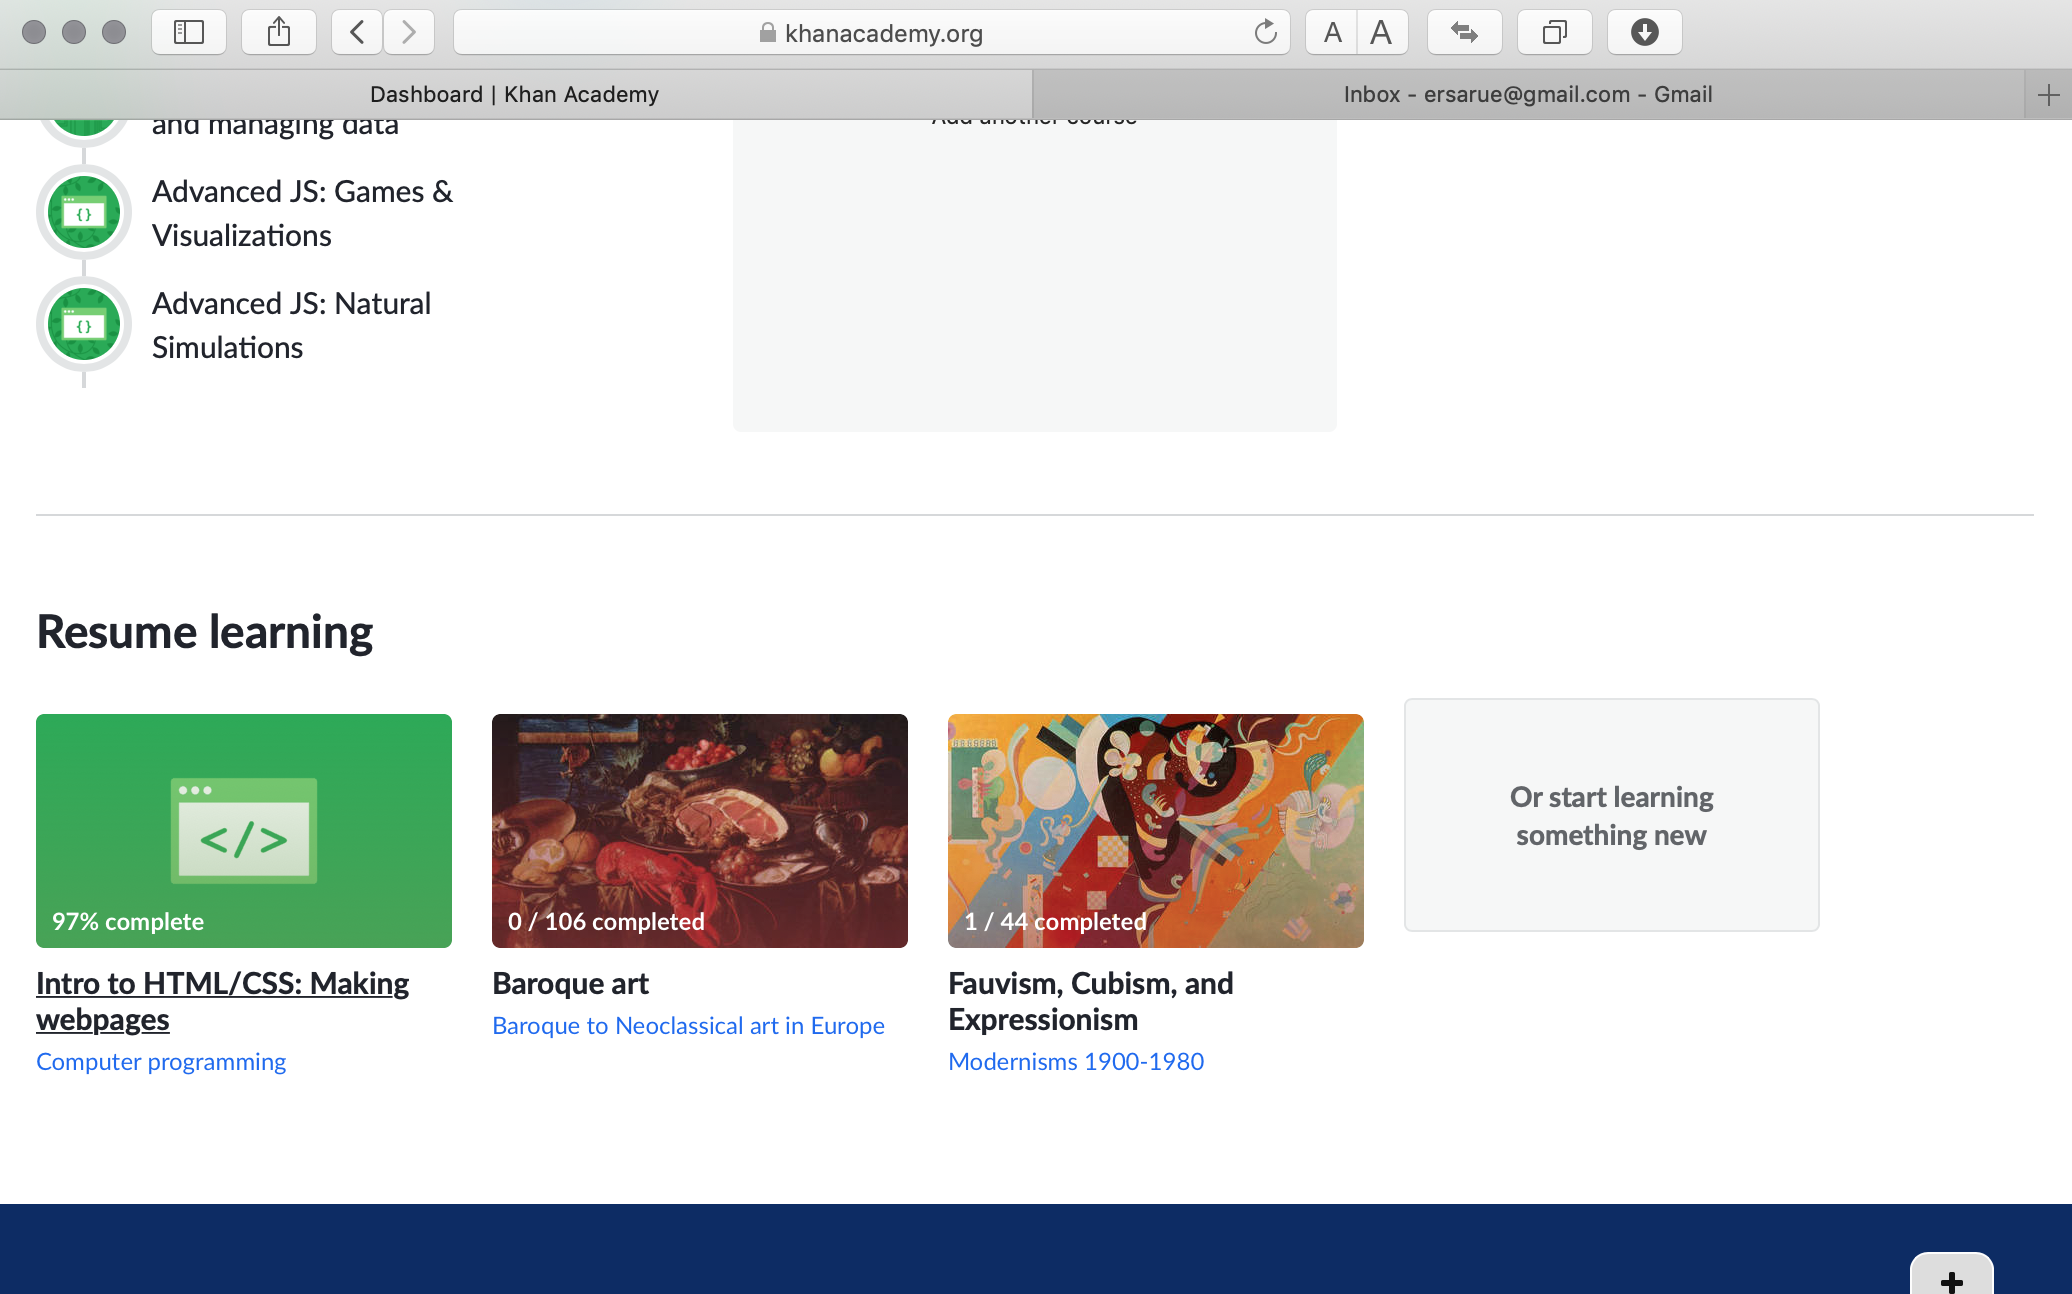The image size is (2072, 1294).
Task: Open the Downloads toolbar icon
Action: [1644, 32]
